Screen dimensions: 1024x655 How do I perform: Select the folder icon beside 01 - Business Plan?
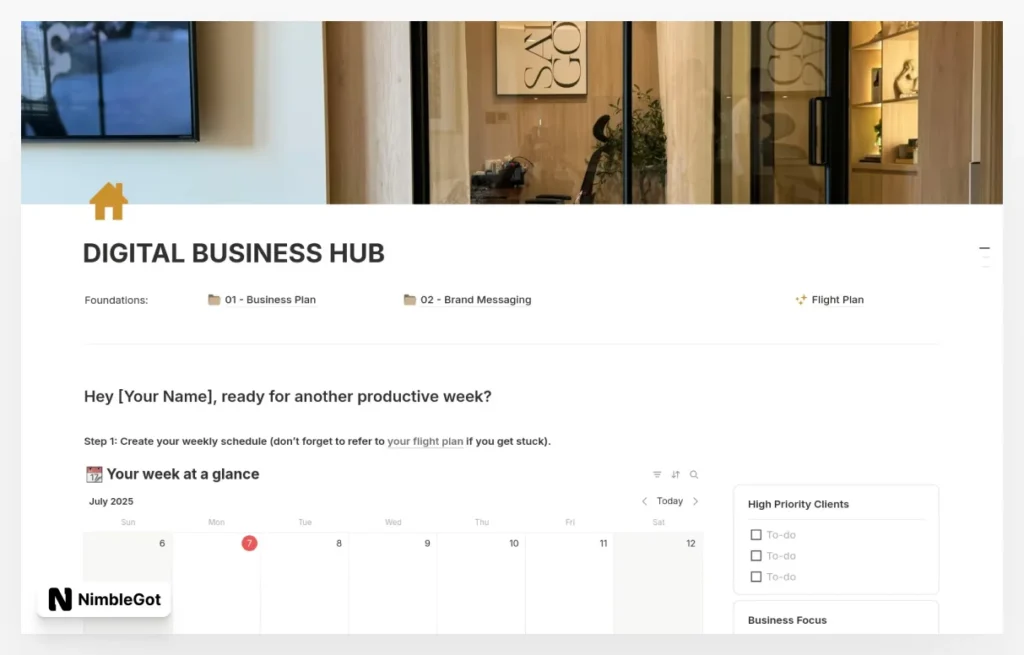click(x=212, y=299)
